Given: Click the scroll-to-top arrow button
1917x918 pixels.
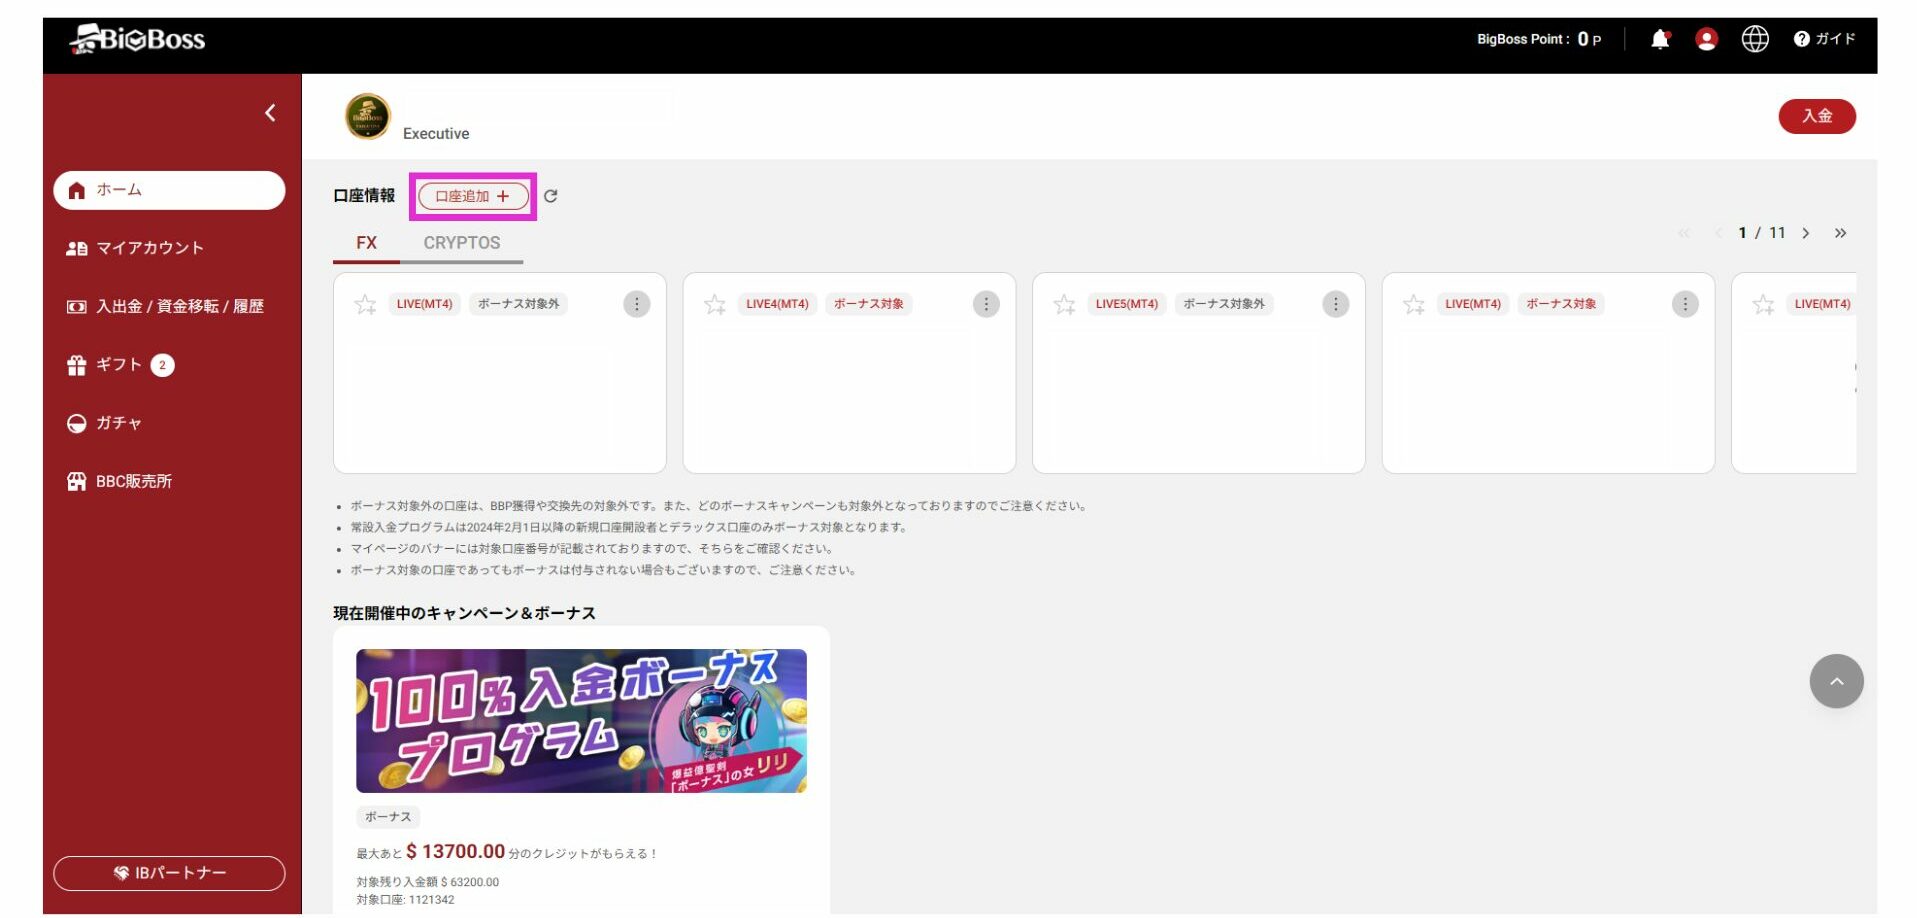Looking at the screenshot, I should tap(1836, 681).
